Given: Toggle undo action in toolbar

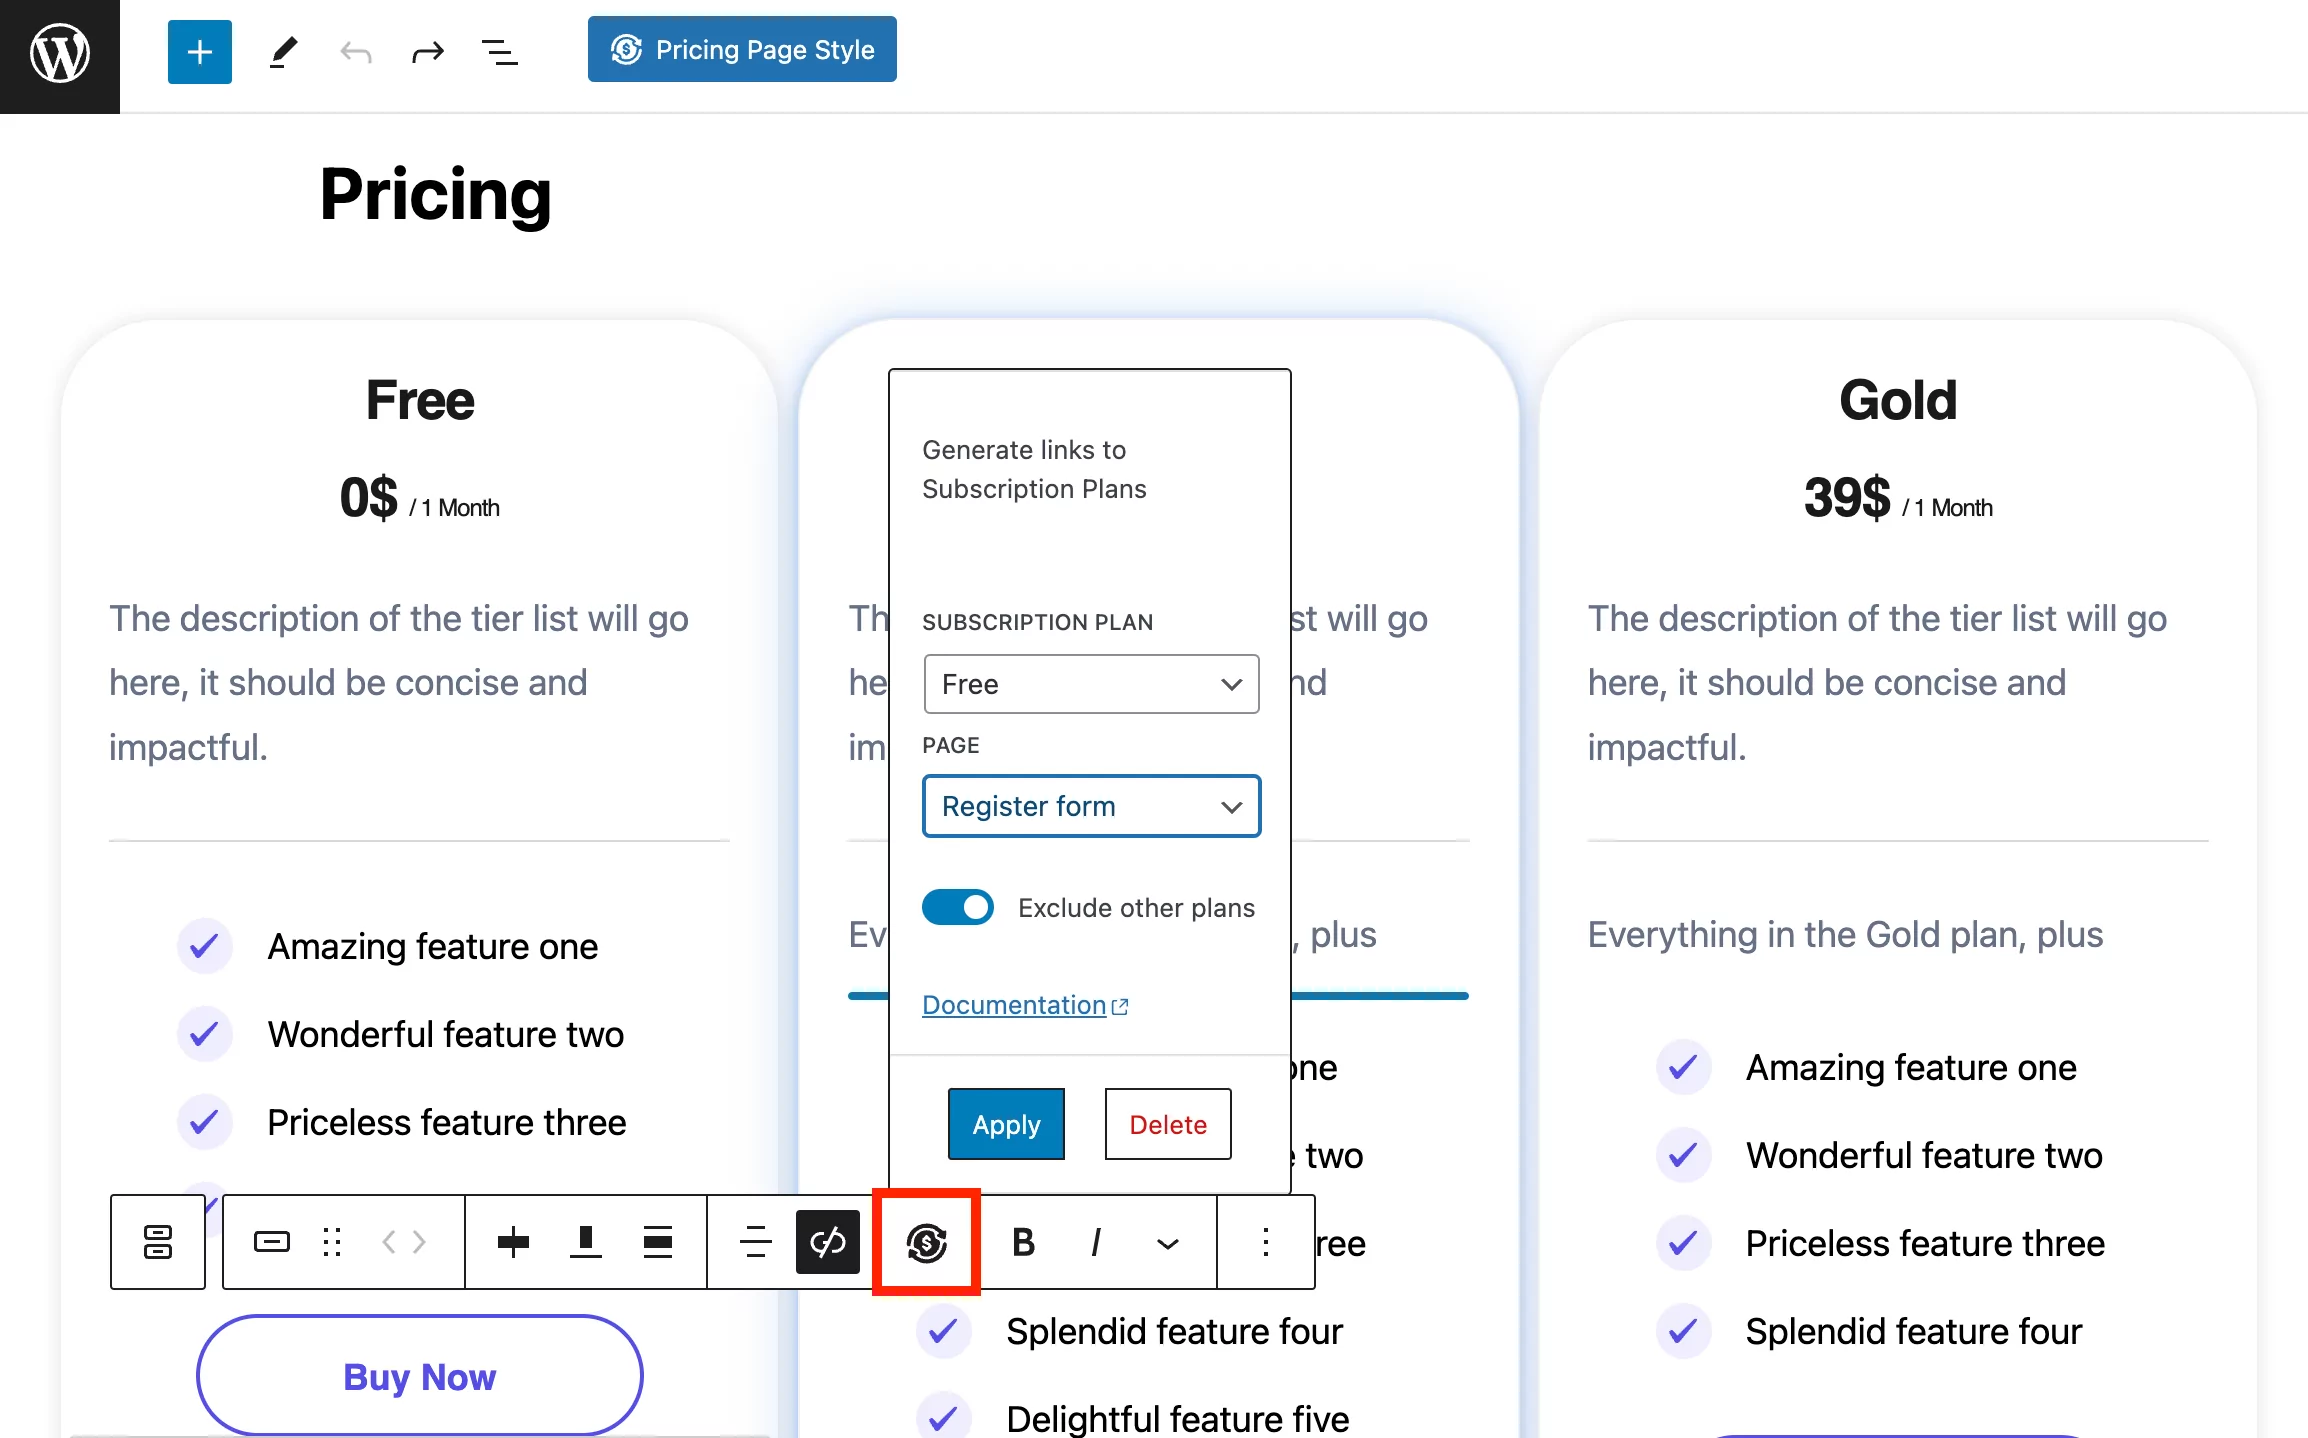Looking at the screenshot, I should (x=353, y=50).
